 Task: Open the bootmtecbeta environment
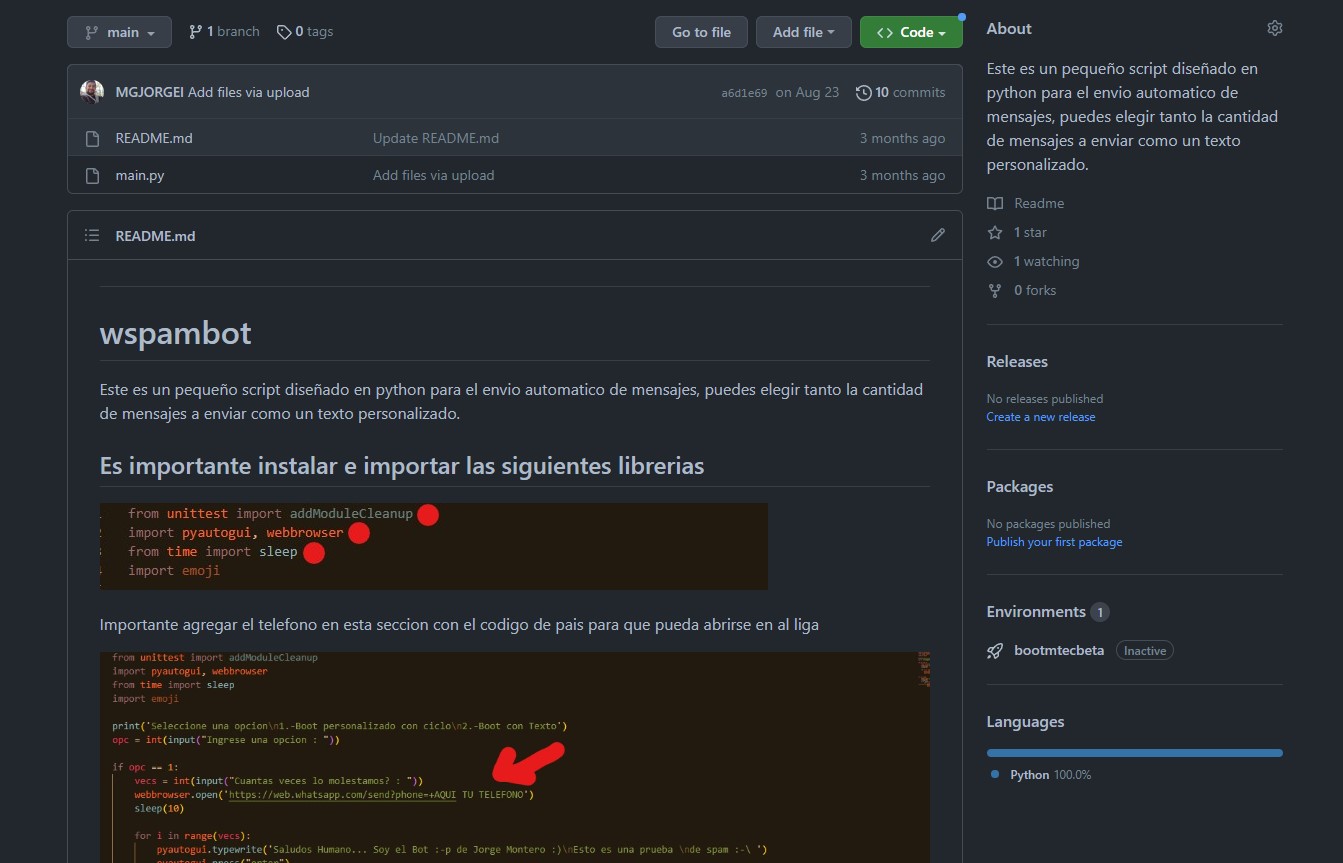(x=1059, y=650)
